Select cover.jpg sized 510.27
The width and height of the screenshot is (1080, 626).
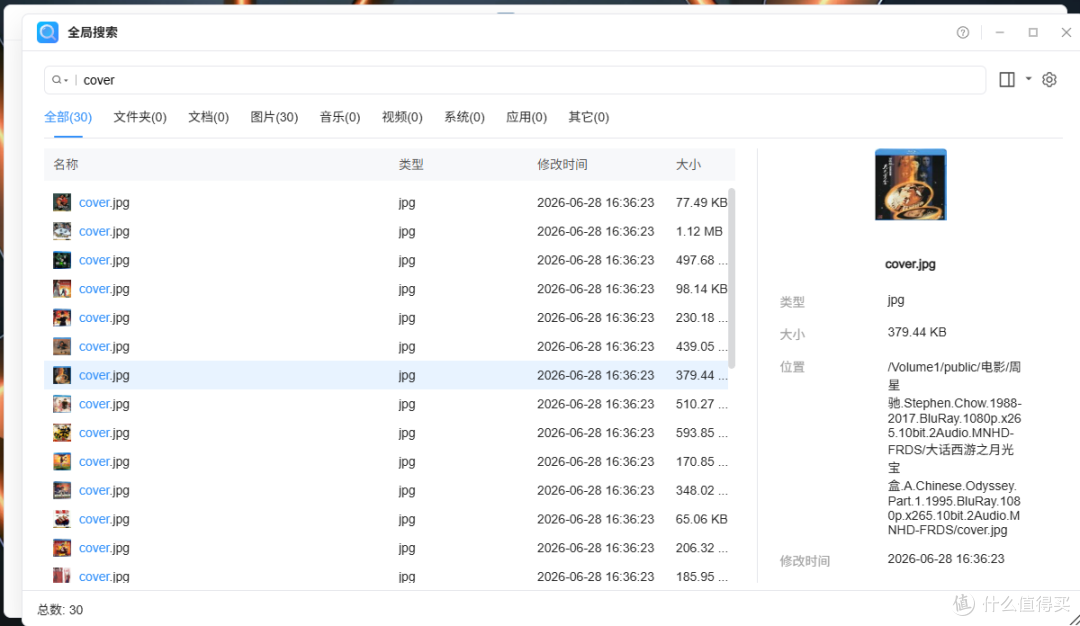(386, 404)
